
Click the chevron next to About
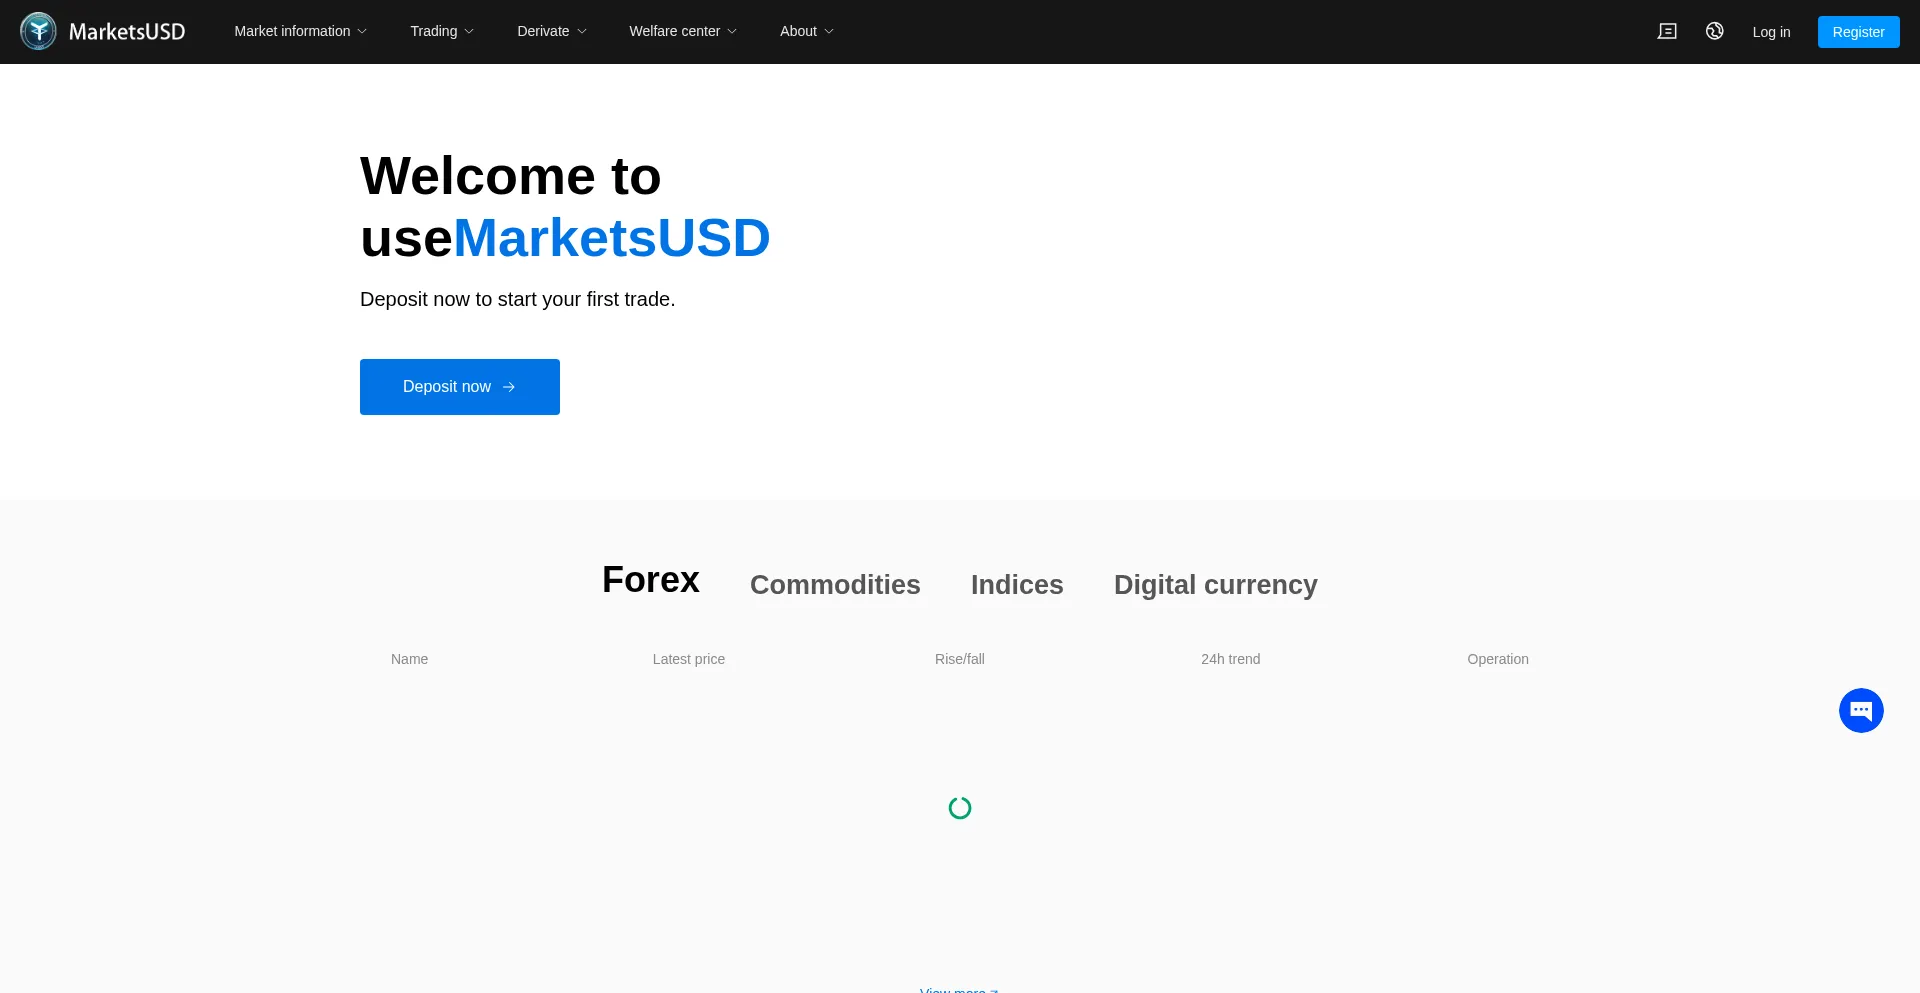(x=829, y=31)
